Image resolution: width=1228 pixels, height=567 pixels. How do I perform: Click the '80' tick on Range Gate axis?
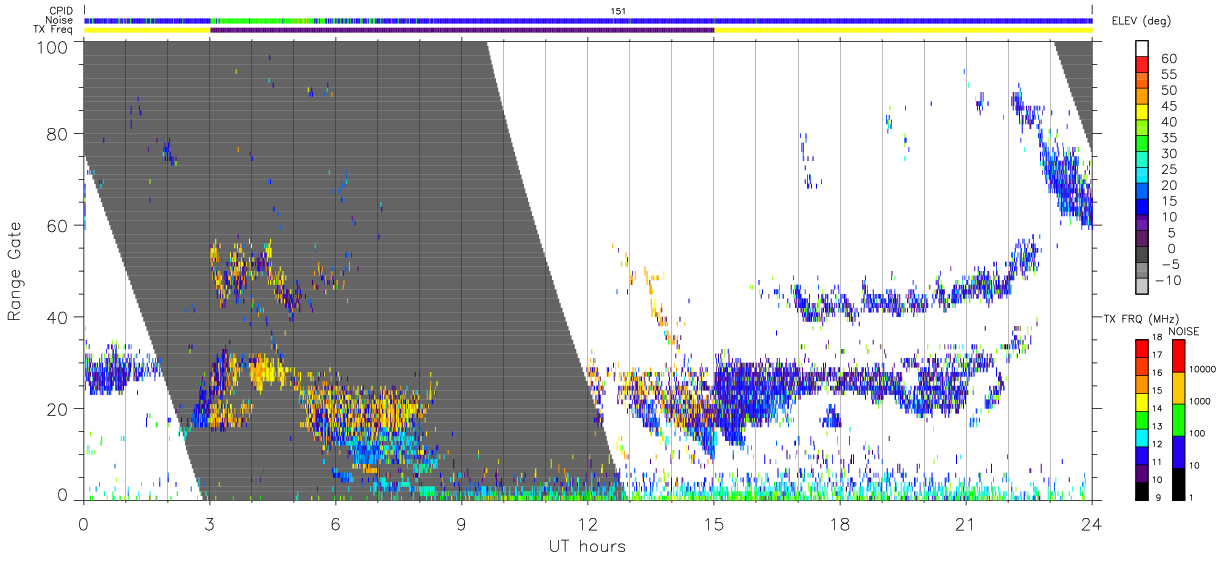point(57,134)
